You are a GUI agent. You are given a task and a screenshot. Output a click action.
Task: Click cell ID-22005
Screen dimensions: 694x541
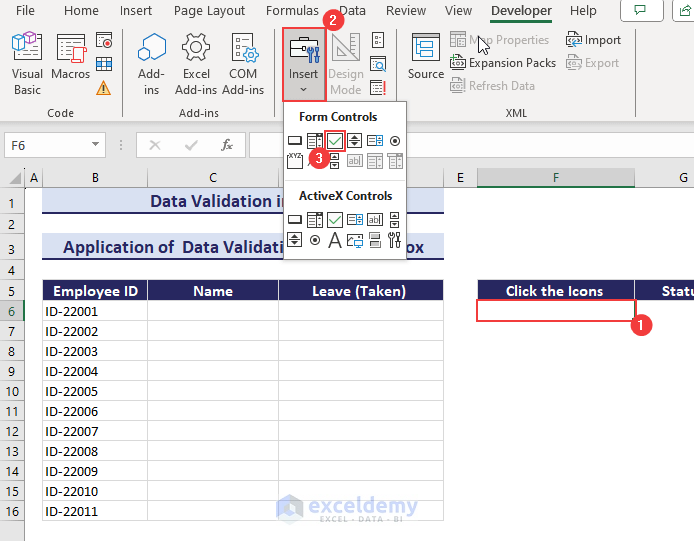click(95, 391)
